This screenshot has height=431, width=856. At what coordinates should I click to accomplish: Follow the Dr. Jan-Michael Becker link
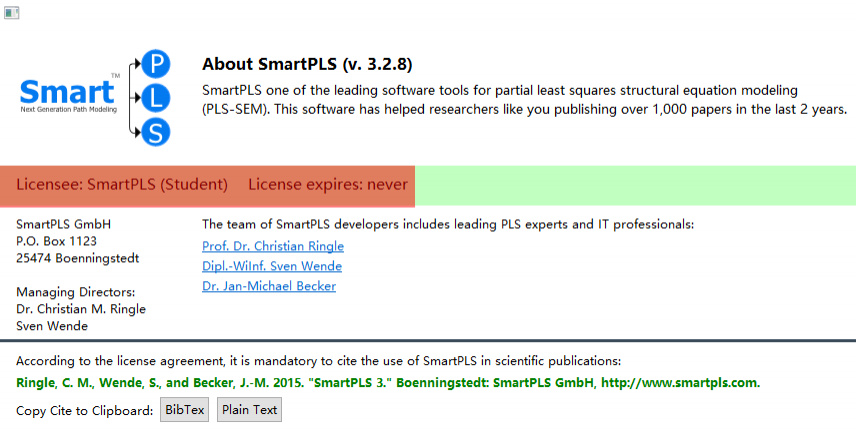tap(268, 286)
